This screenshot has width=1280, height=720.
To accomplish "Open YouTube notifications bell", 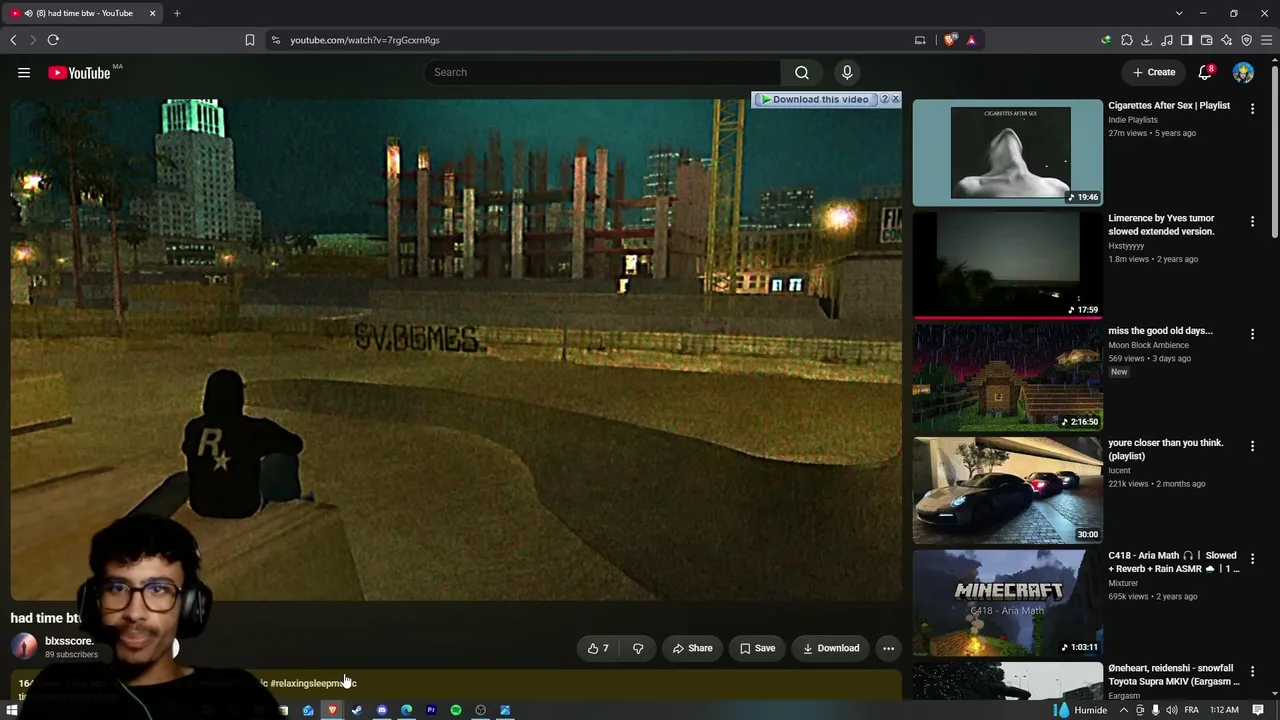I will 1205,72.
